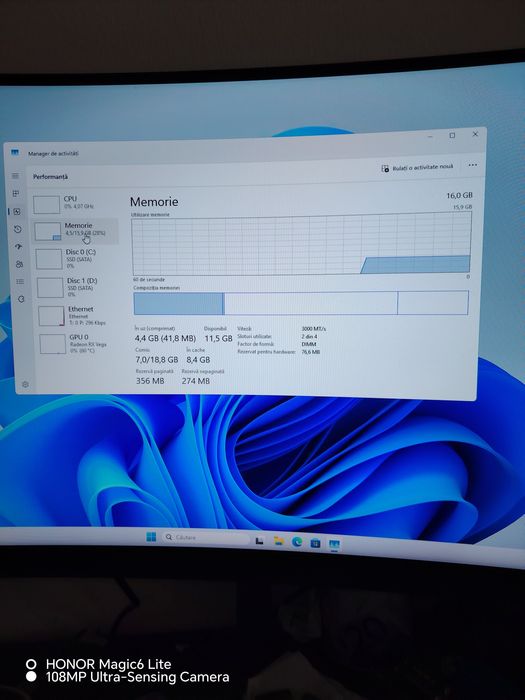Open the Startup apps page icon
The width and height of the screenshot is (525, 700).
[18, 246]
